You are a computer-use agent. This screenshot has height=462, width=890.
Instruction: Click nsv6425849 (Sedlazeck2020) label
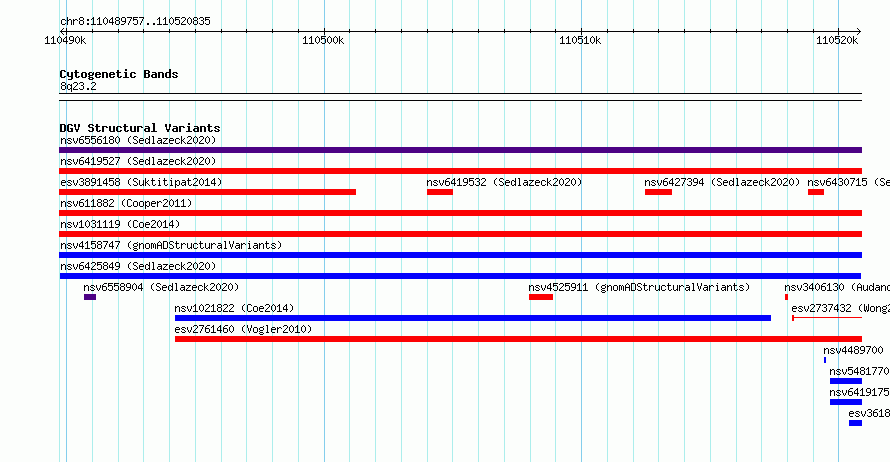click(138, 266)
